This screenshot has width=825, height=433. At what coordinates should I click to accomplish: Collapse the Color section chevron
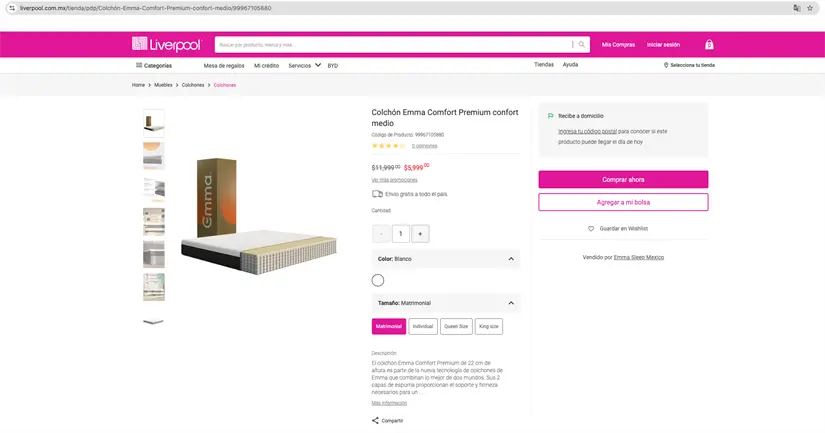click(511, 259)
